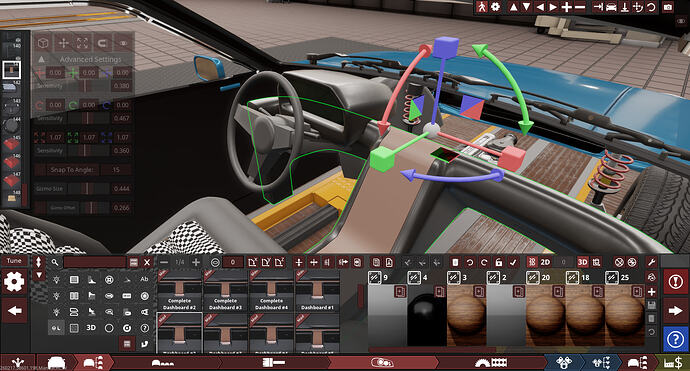
Task: Click the undo icon in fixture toolbar
Action: 470,262
